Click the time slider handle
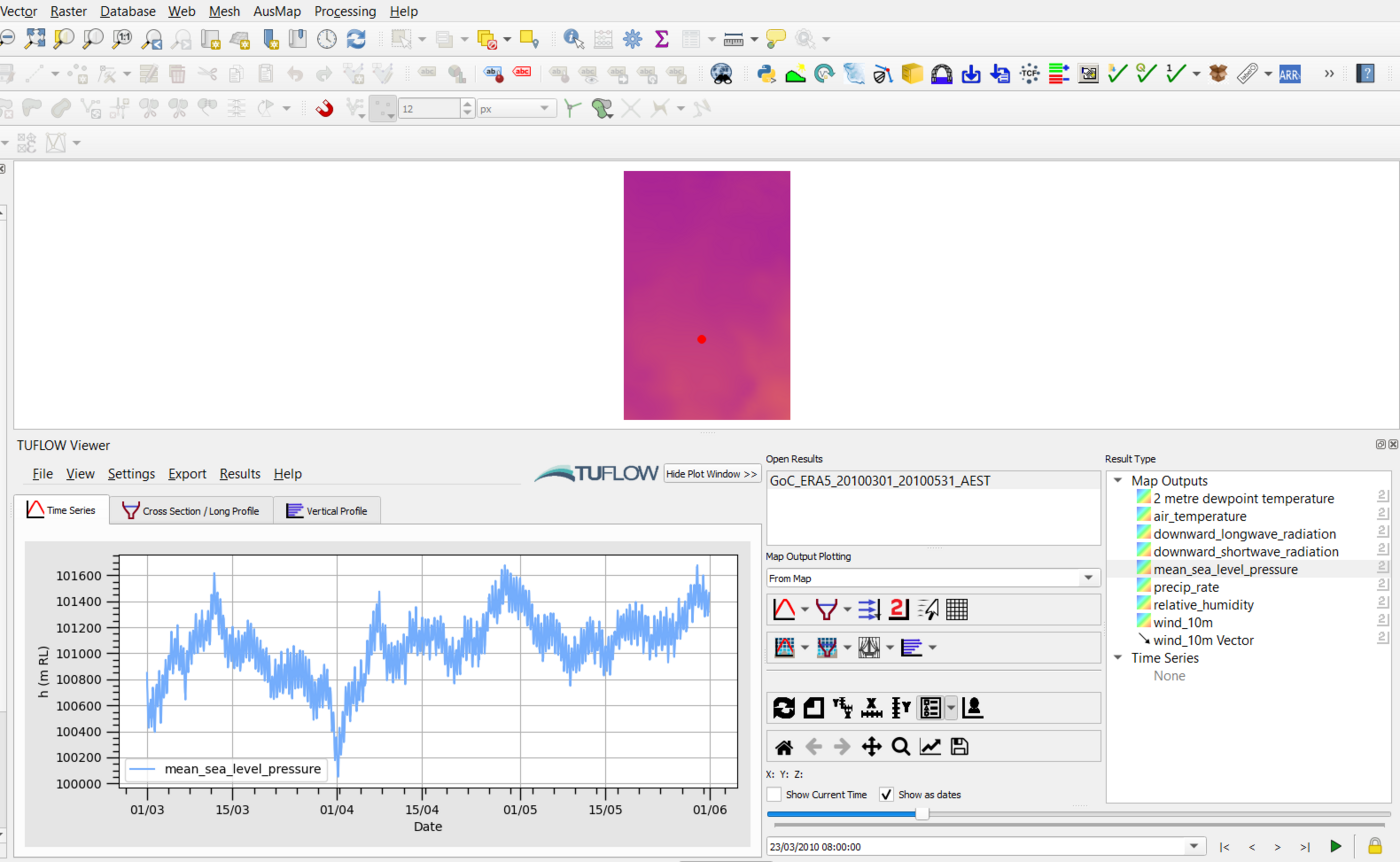This screenshot has width=1400, height=862. [922, 814]
